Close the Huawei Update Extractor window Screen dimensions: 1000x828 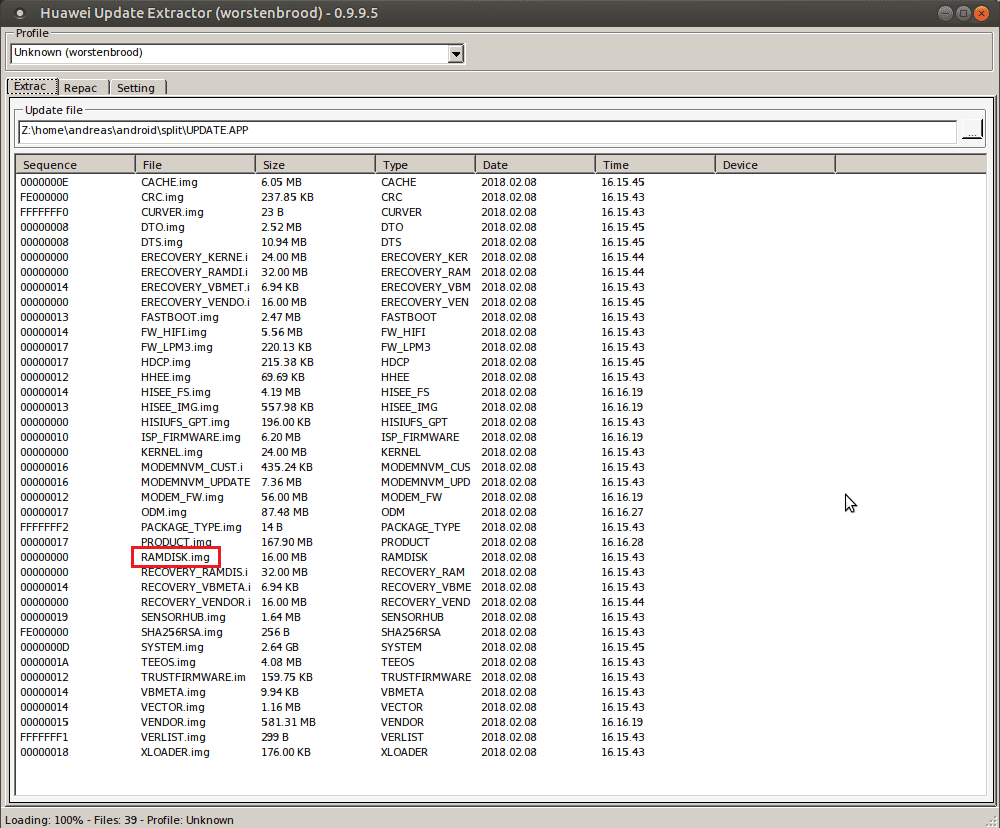[982, 13]
